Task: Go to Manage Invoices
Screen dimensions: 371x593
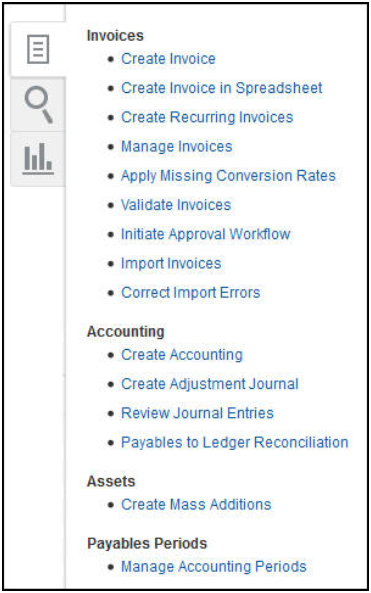Action: point(177,146)
